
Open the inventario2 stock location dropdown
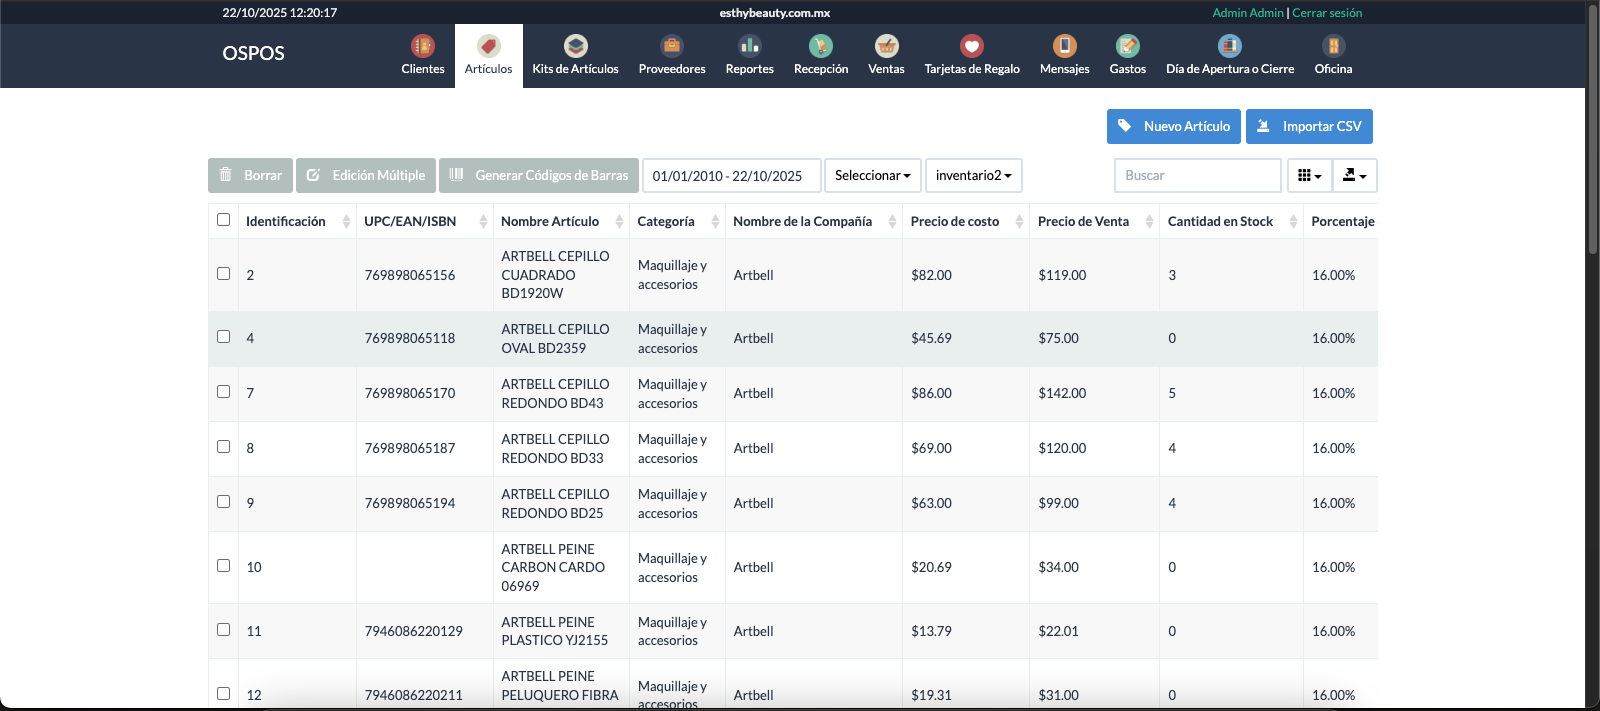point(973,176)
